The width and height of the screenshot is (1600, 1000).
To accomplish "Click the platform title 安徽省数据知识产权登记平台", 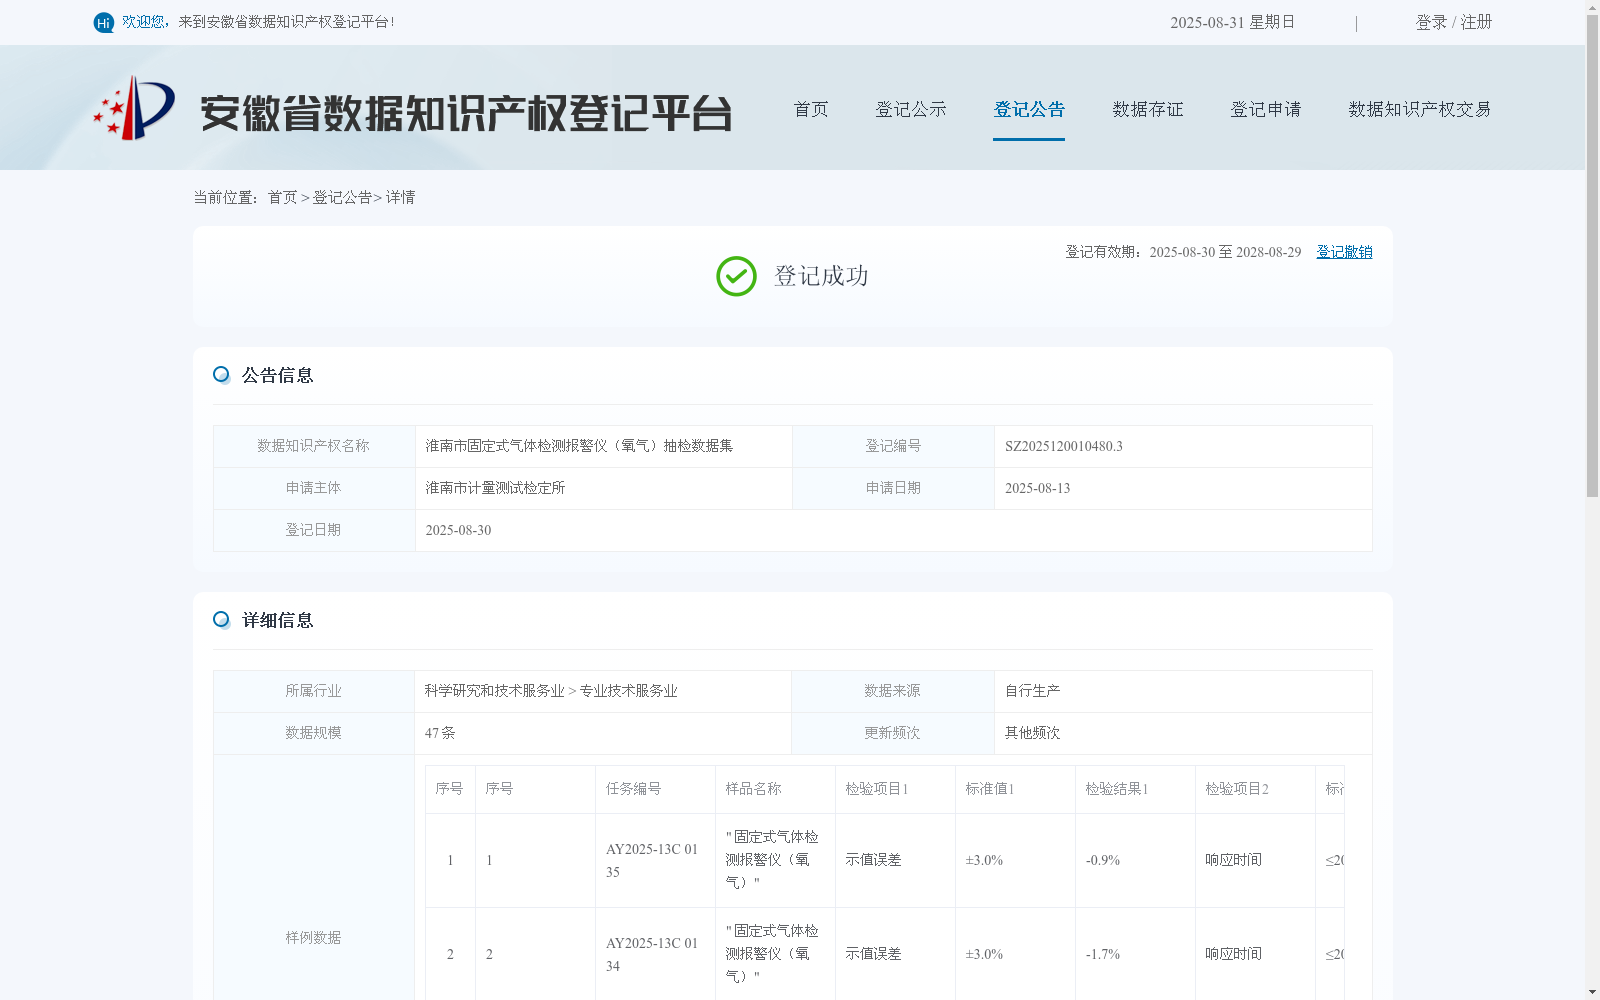I will (x=466, y=113).
